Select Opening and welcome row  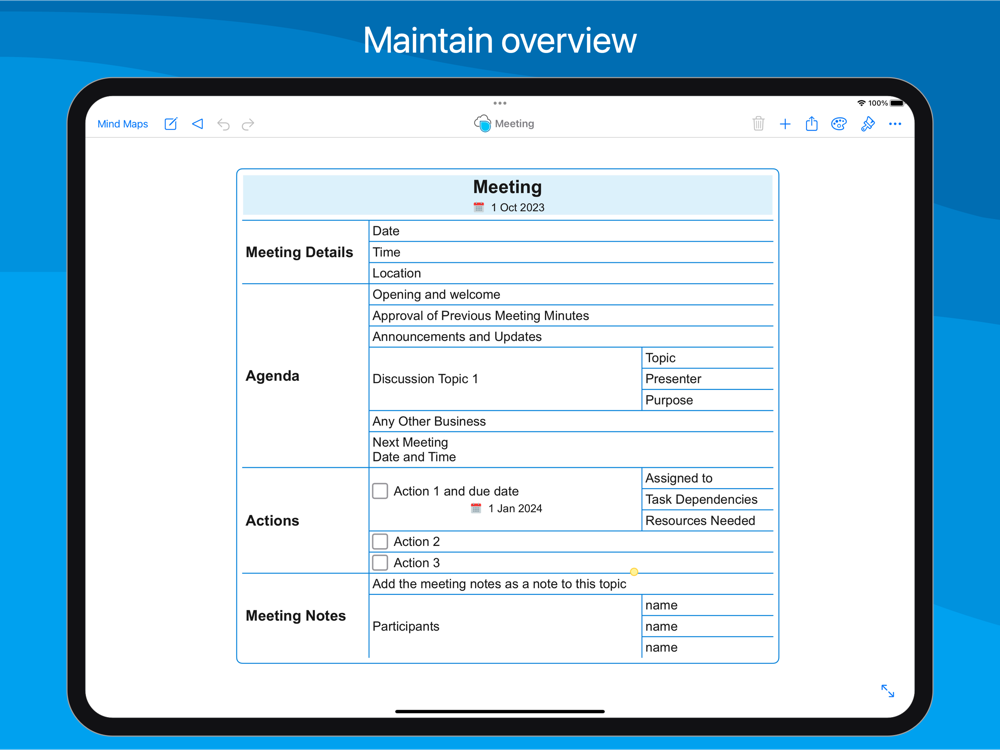(x=571, y=295)
